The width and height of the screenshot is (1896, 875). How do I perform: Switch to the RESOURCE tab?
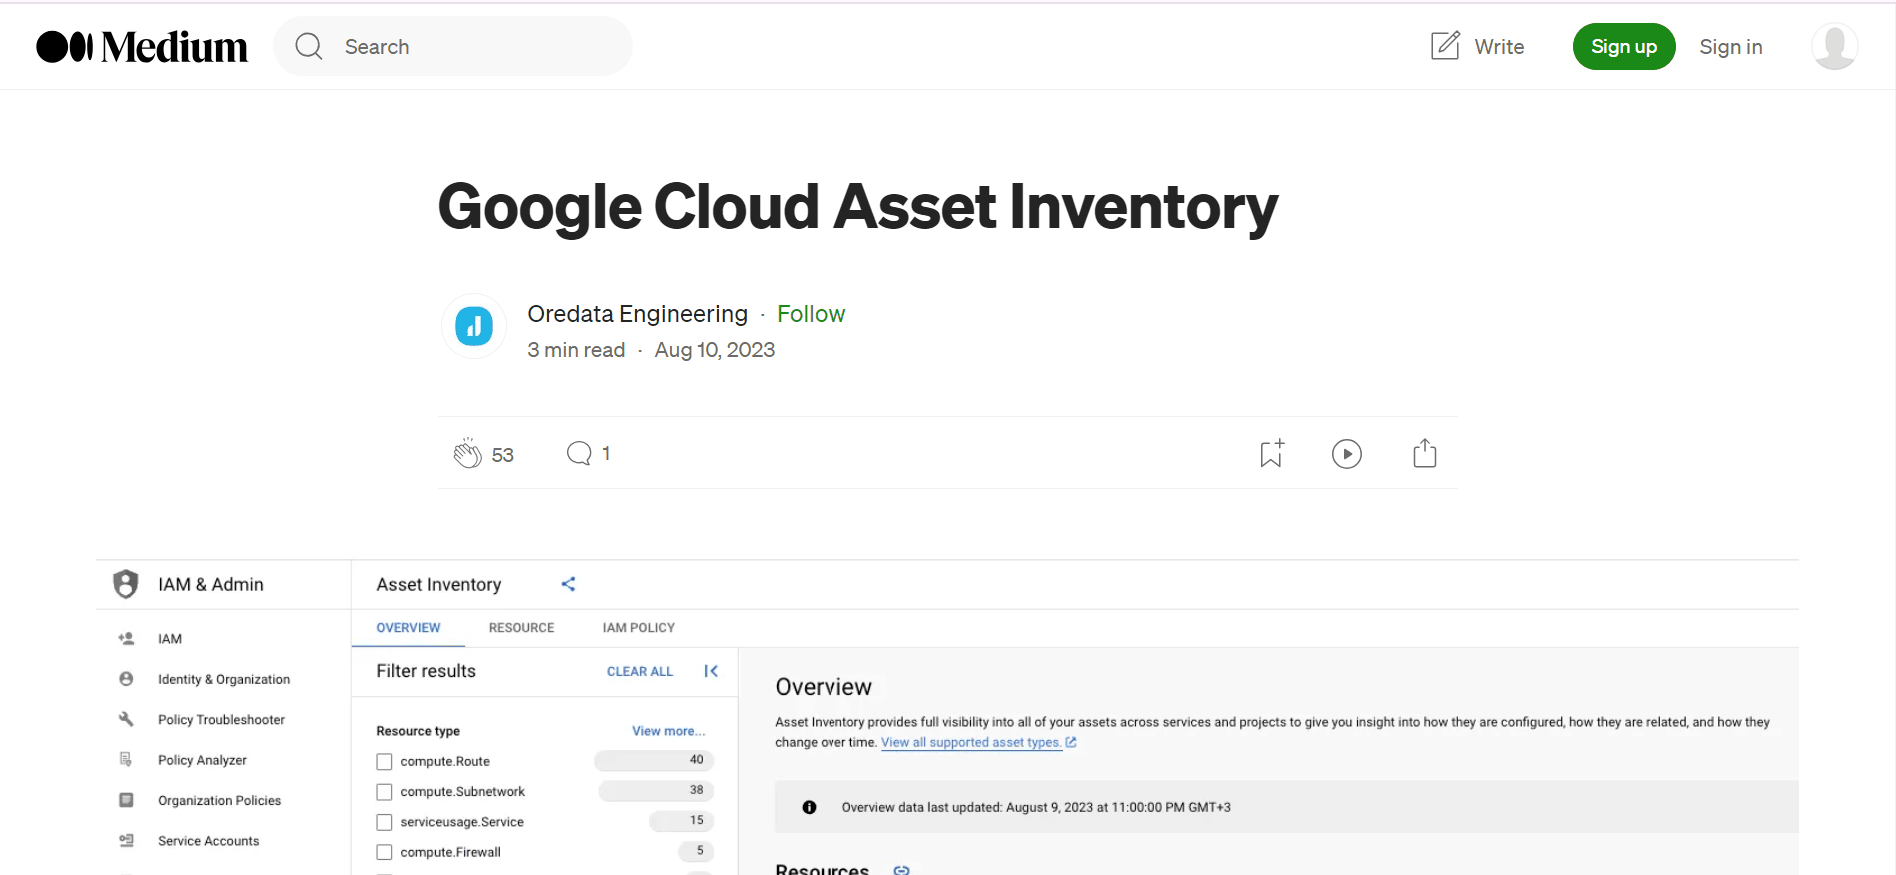(521, 628)
